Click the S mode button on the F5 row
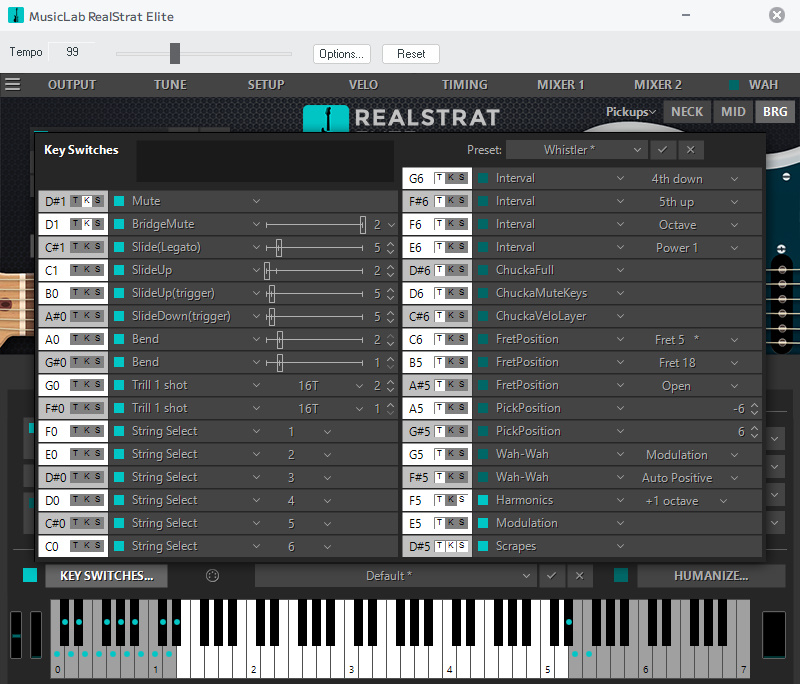 pos(461,500)
